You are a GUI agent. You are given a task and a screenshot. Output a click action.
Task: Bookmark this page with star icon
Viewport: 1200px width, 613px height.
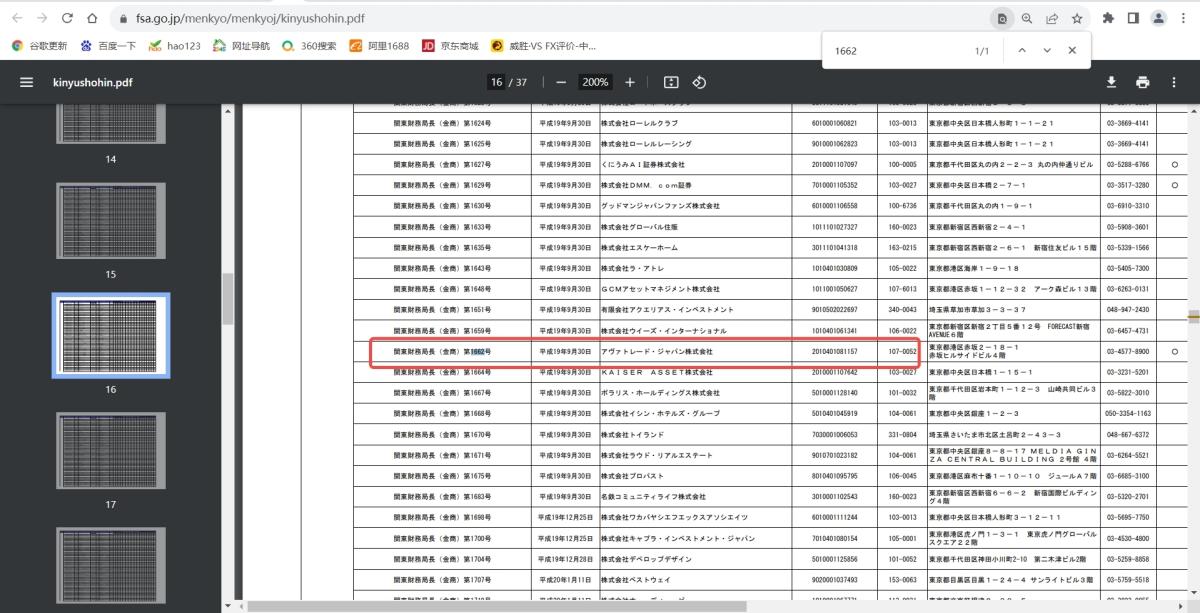tap(1077, 18)
